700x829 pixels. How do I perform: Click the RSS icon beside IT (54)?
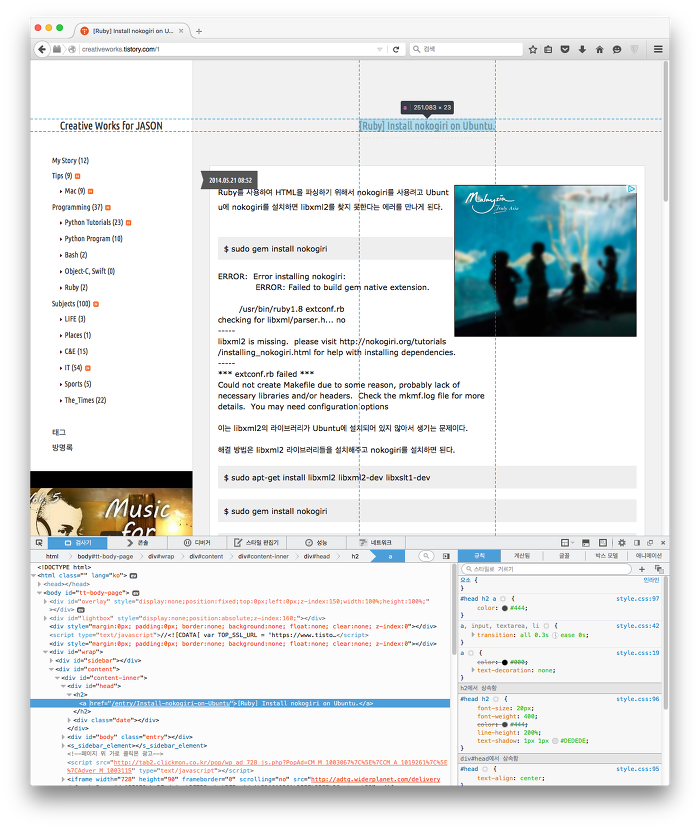(88, 368)
